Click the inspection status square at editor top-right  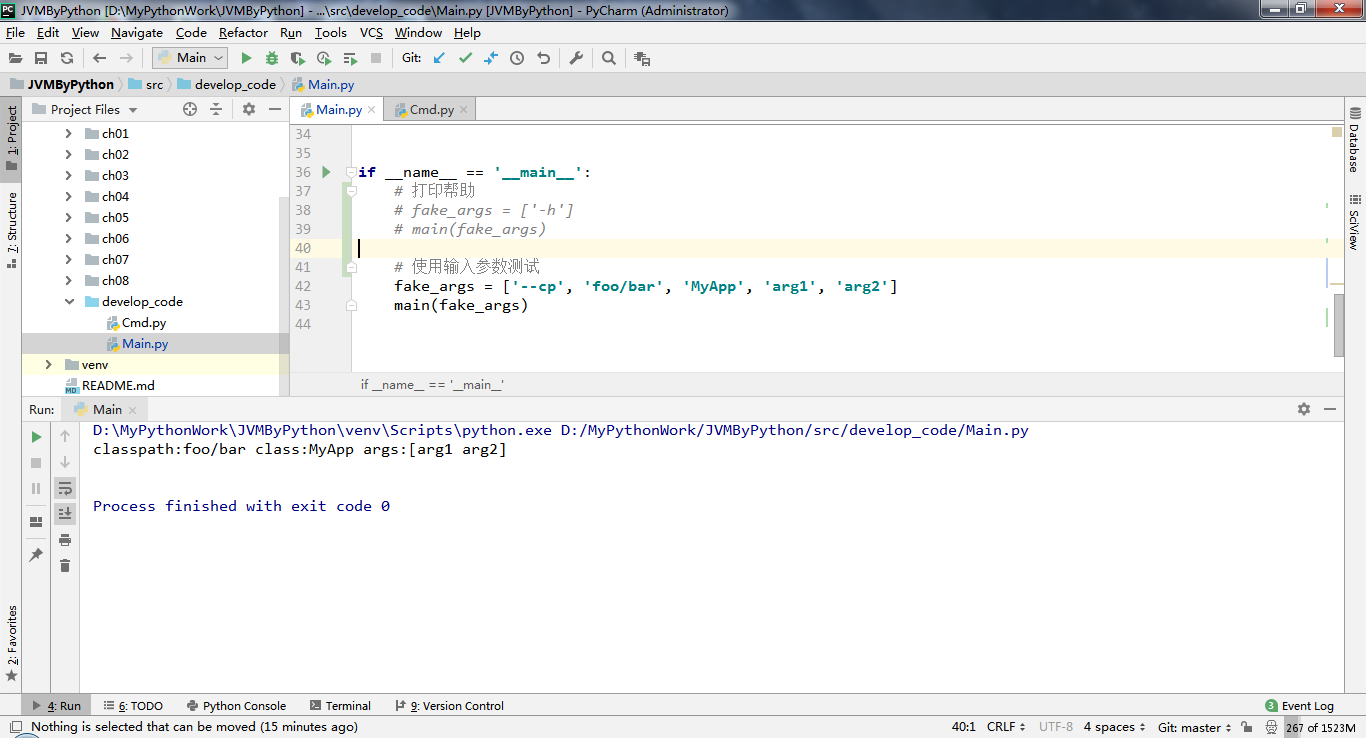(x=1338, y=132)
